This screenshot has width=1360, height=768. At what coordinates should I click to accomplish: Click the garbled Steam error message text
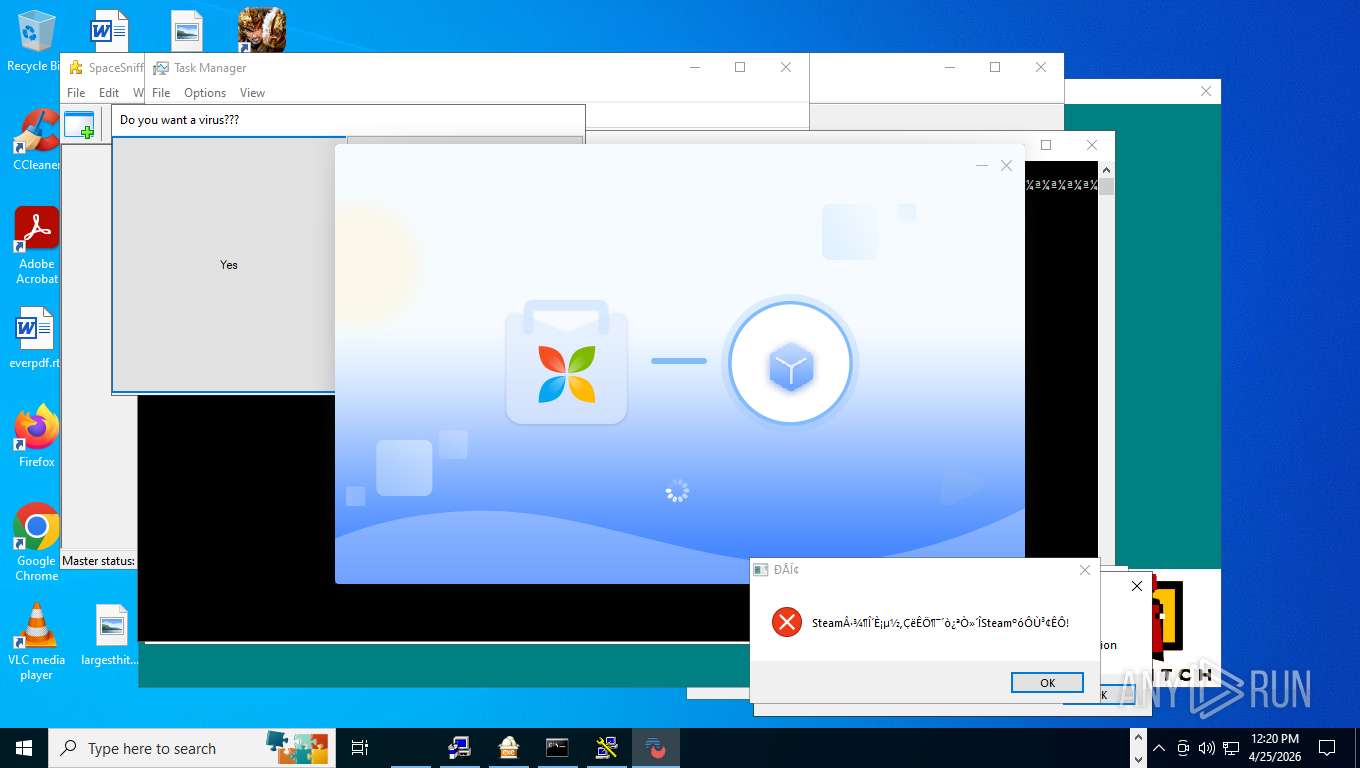tap(940, 623)
